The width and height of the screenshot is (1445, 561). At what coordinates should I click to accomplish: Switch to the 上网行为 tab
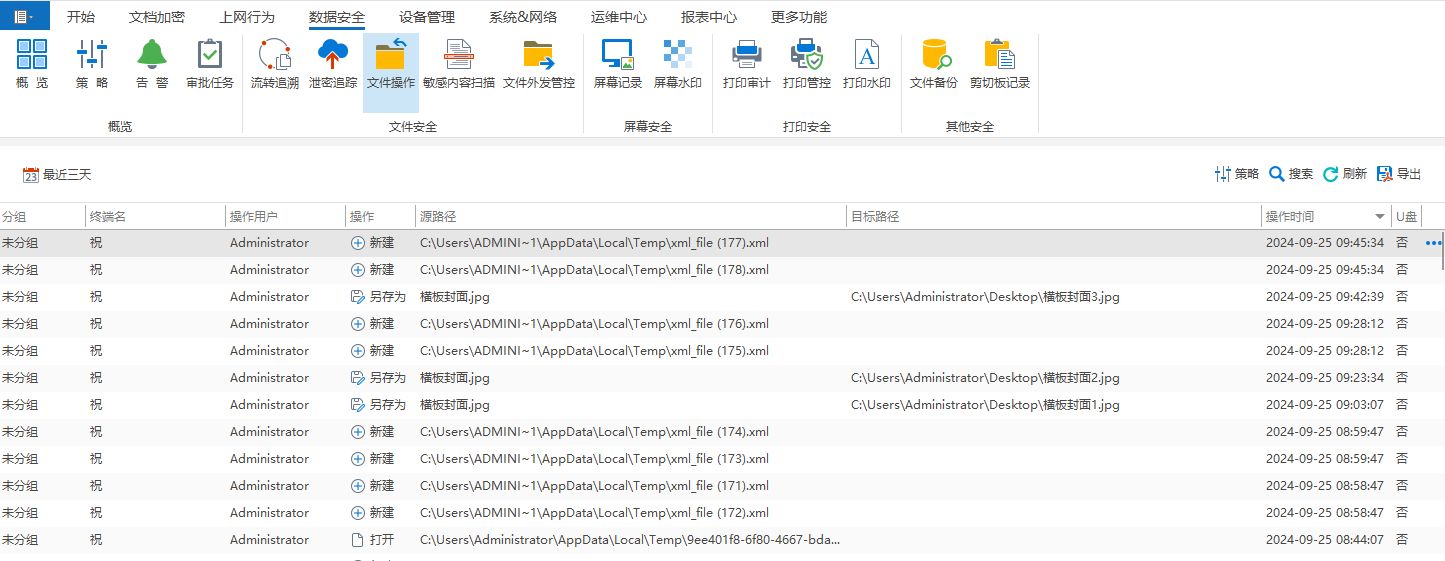pyautogui.click(x=247, y=17)
